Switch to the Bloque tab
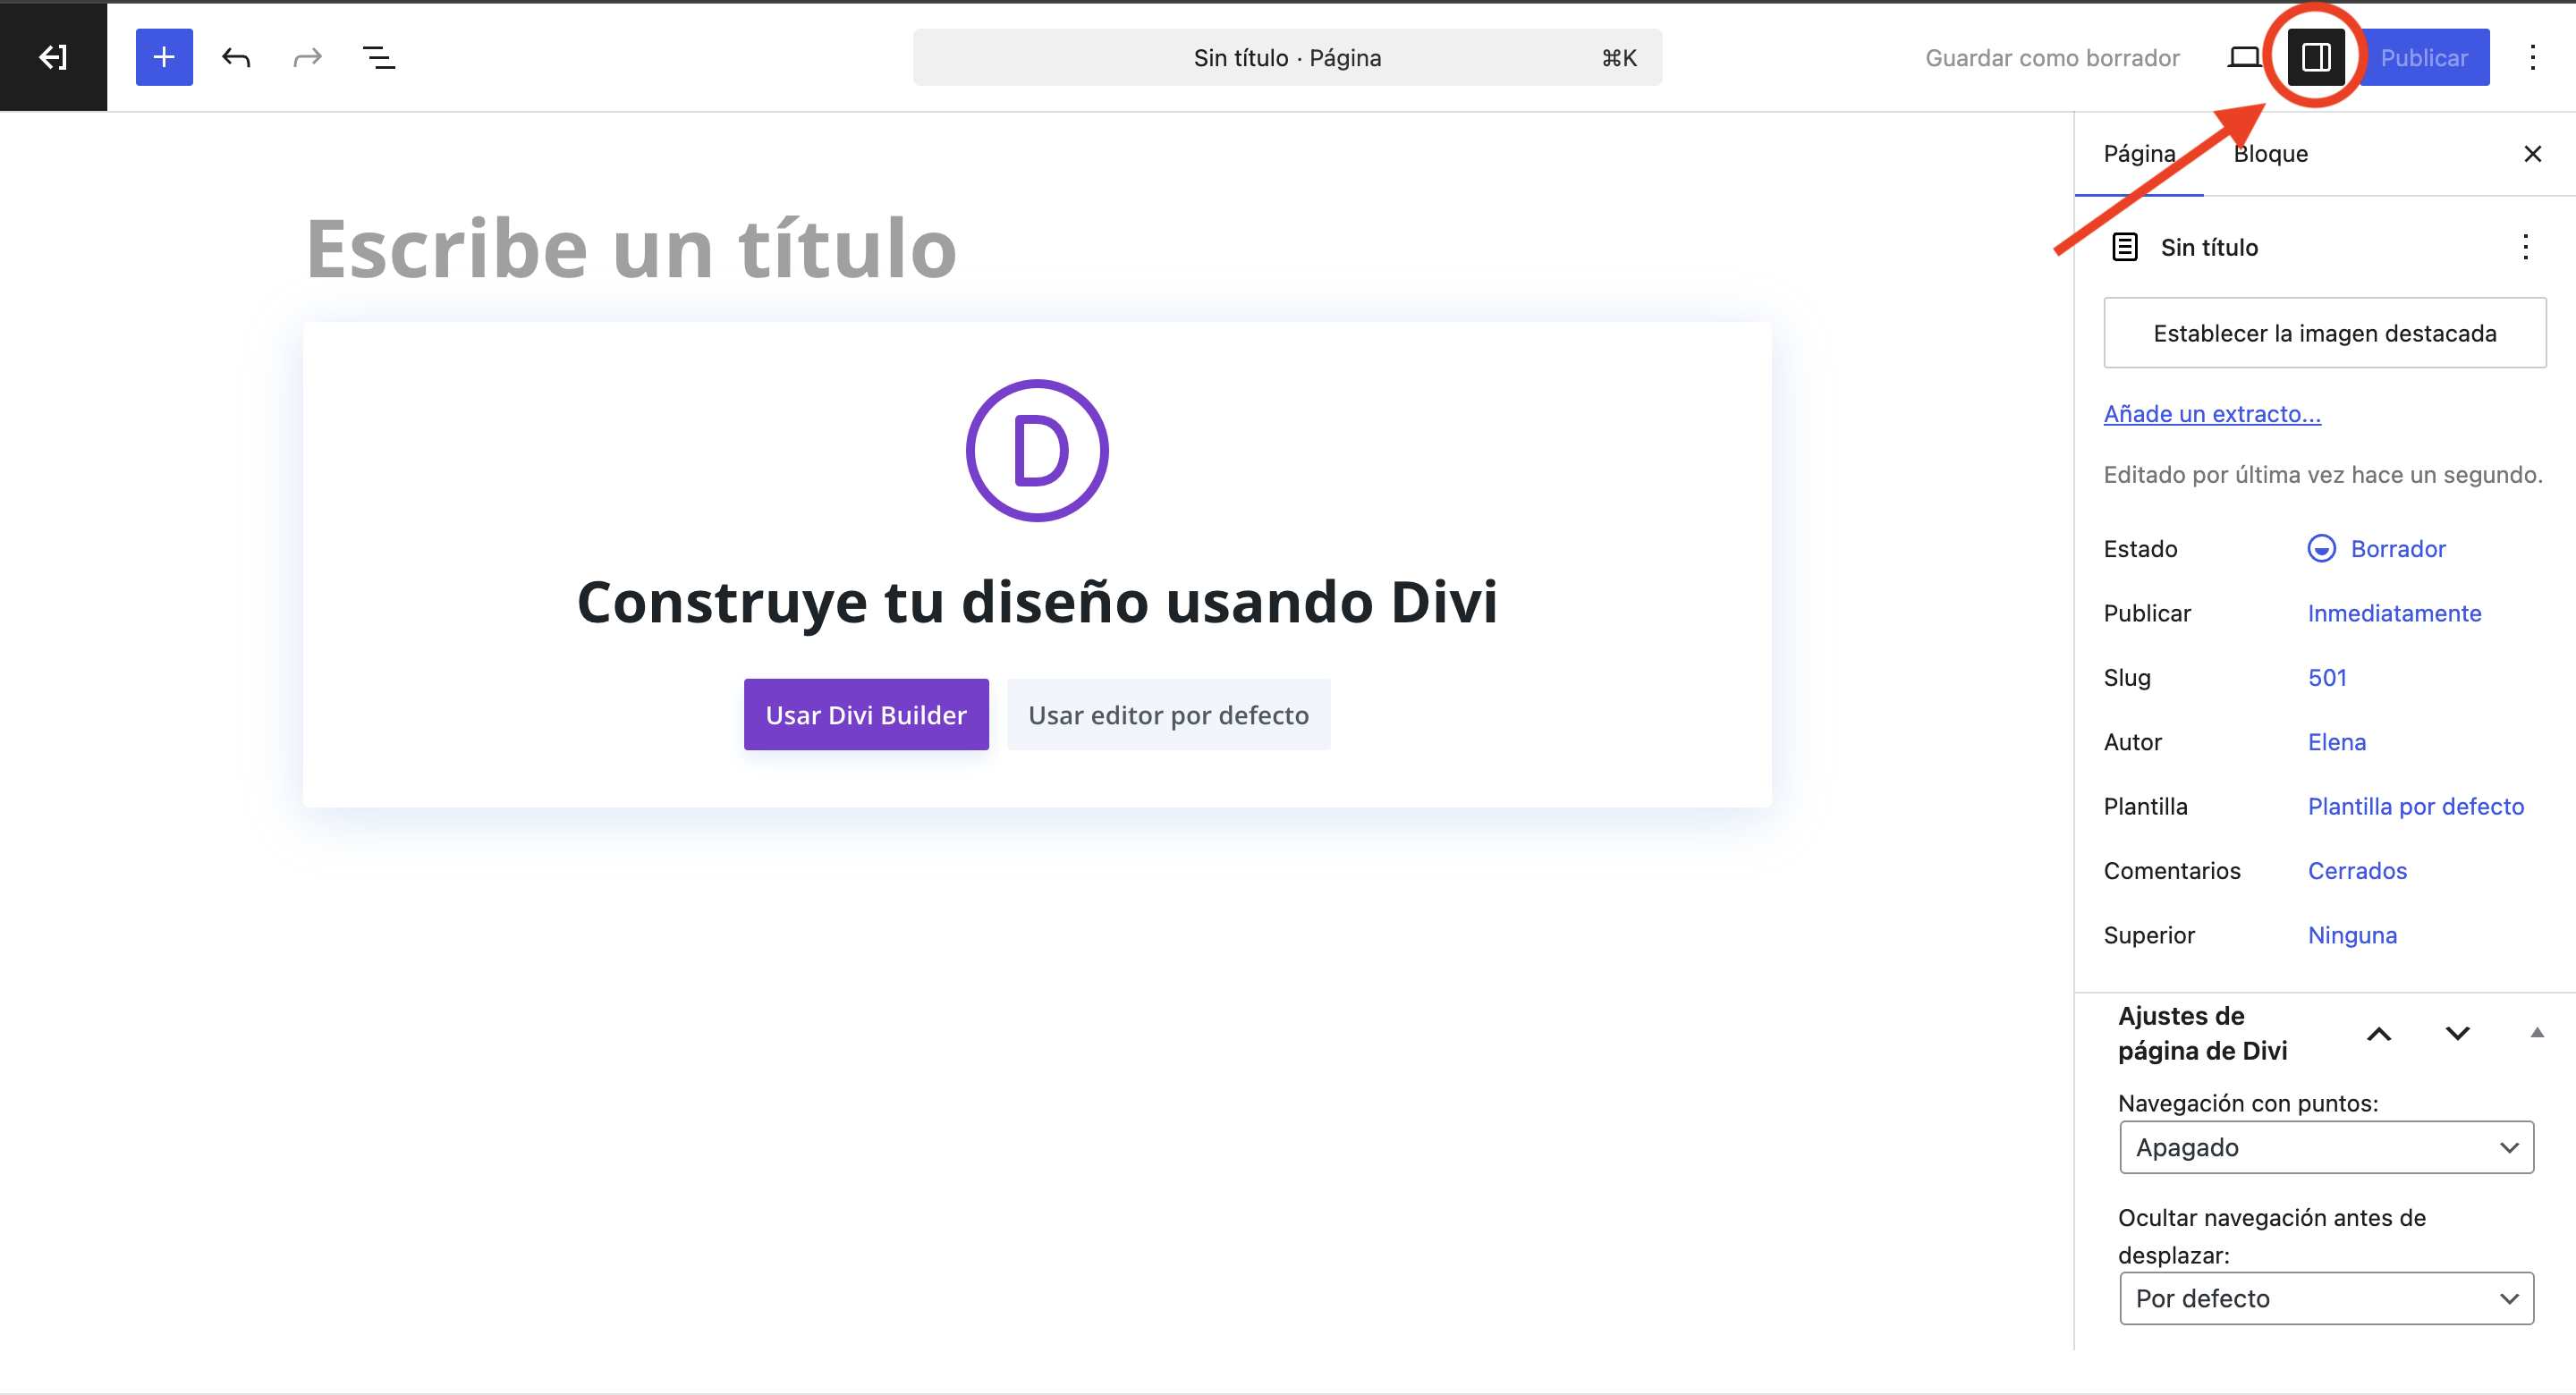 [2270, 153]
